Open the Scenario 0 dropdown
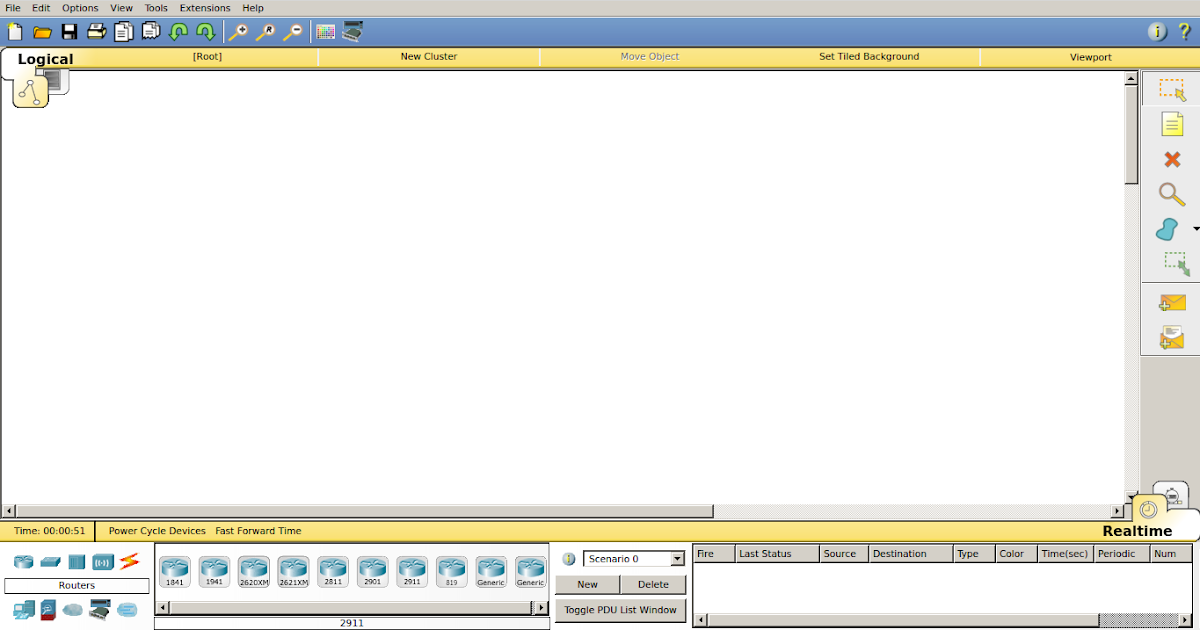This screenshot has width=1200, height=630. [x=675, y=559]
